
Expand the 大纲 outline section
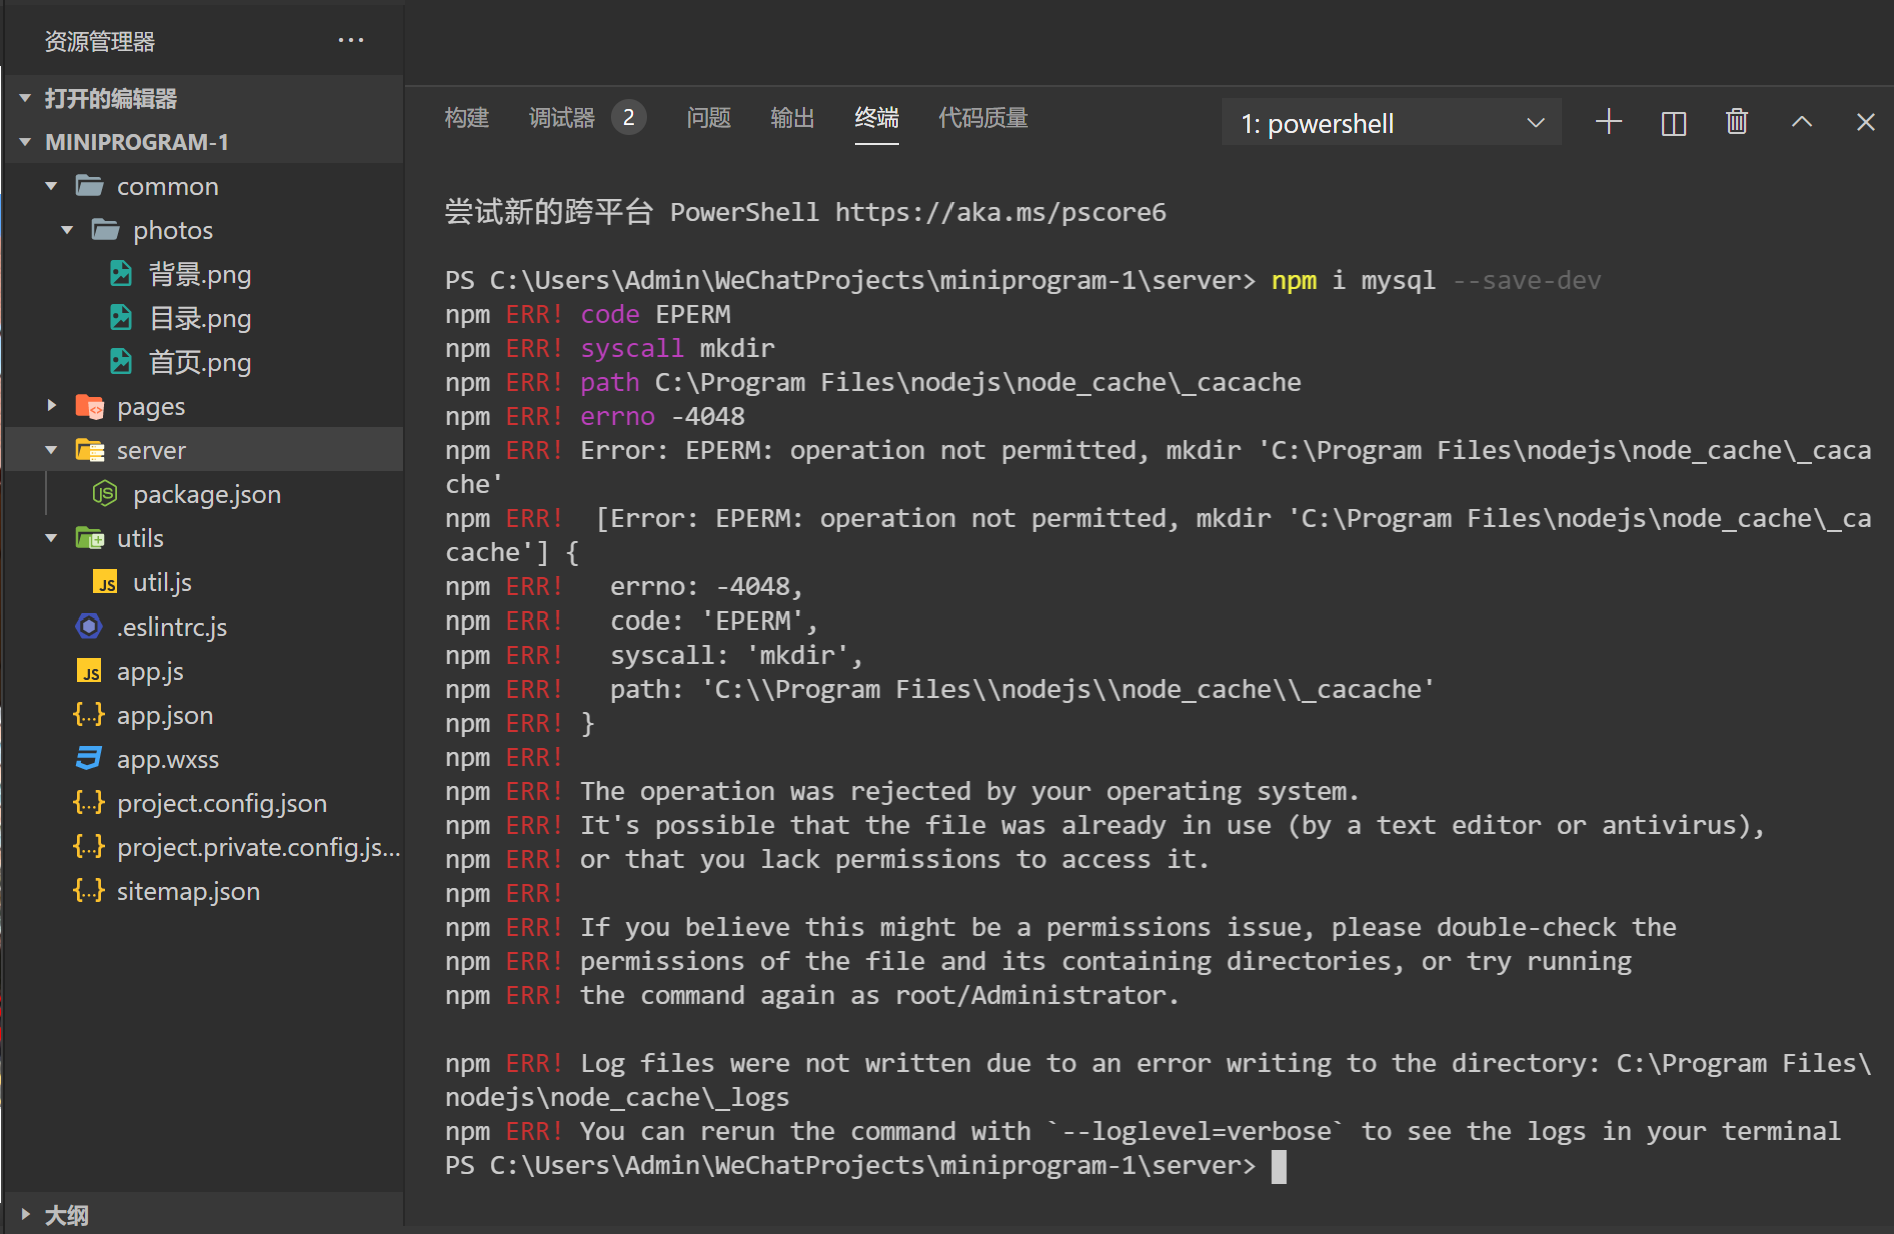[25, 1215]
